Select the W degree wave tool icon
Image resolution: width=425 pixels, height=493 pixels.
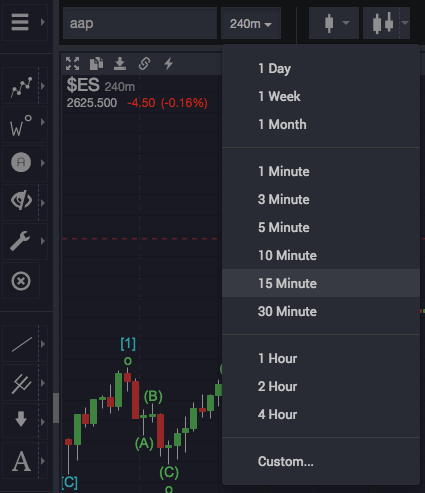click(21, 126)
